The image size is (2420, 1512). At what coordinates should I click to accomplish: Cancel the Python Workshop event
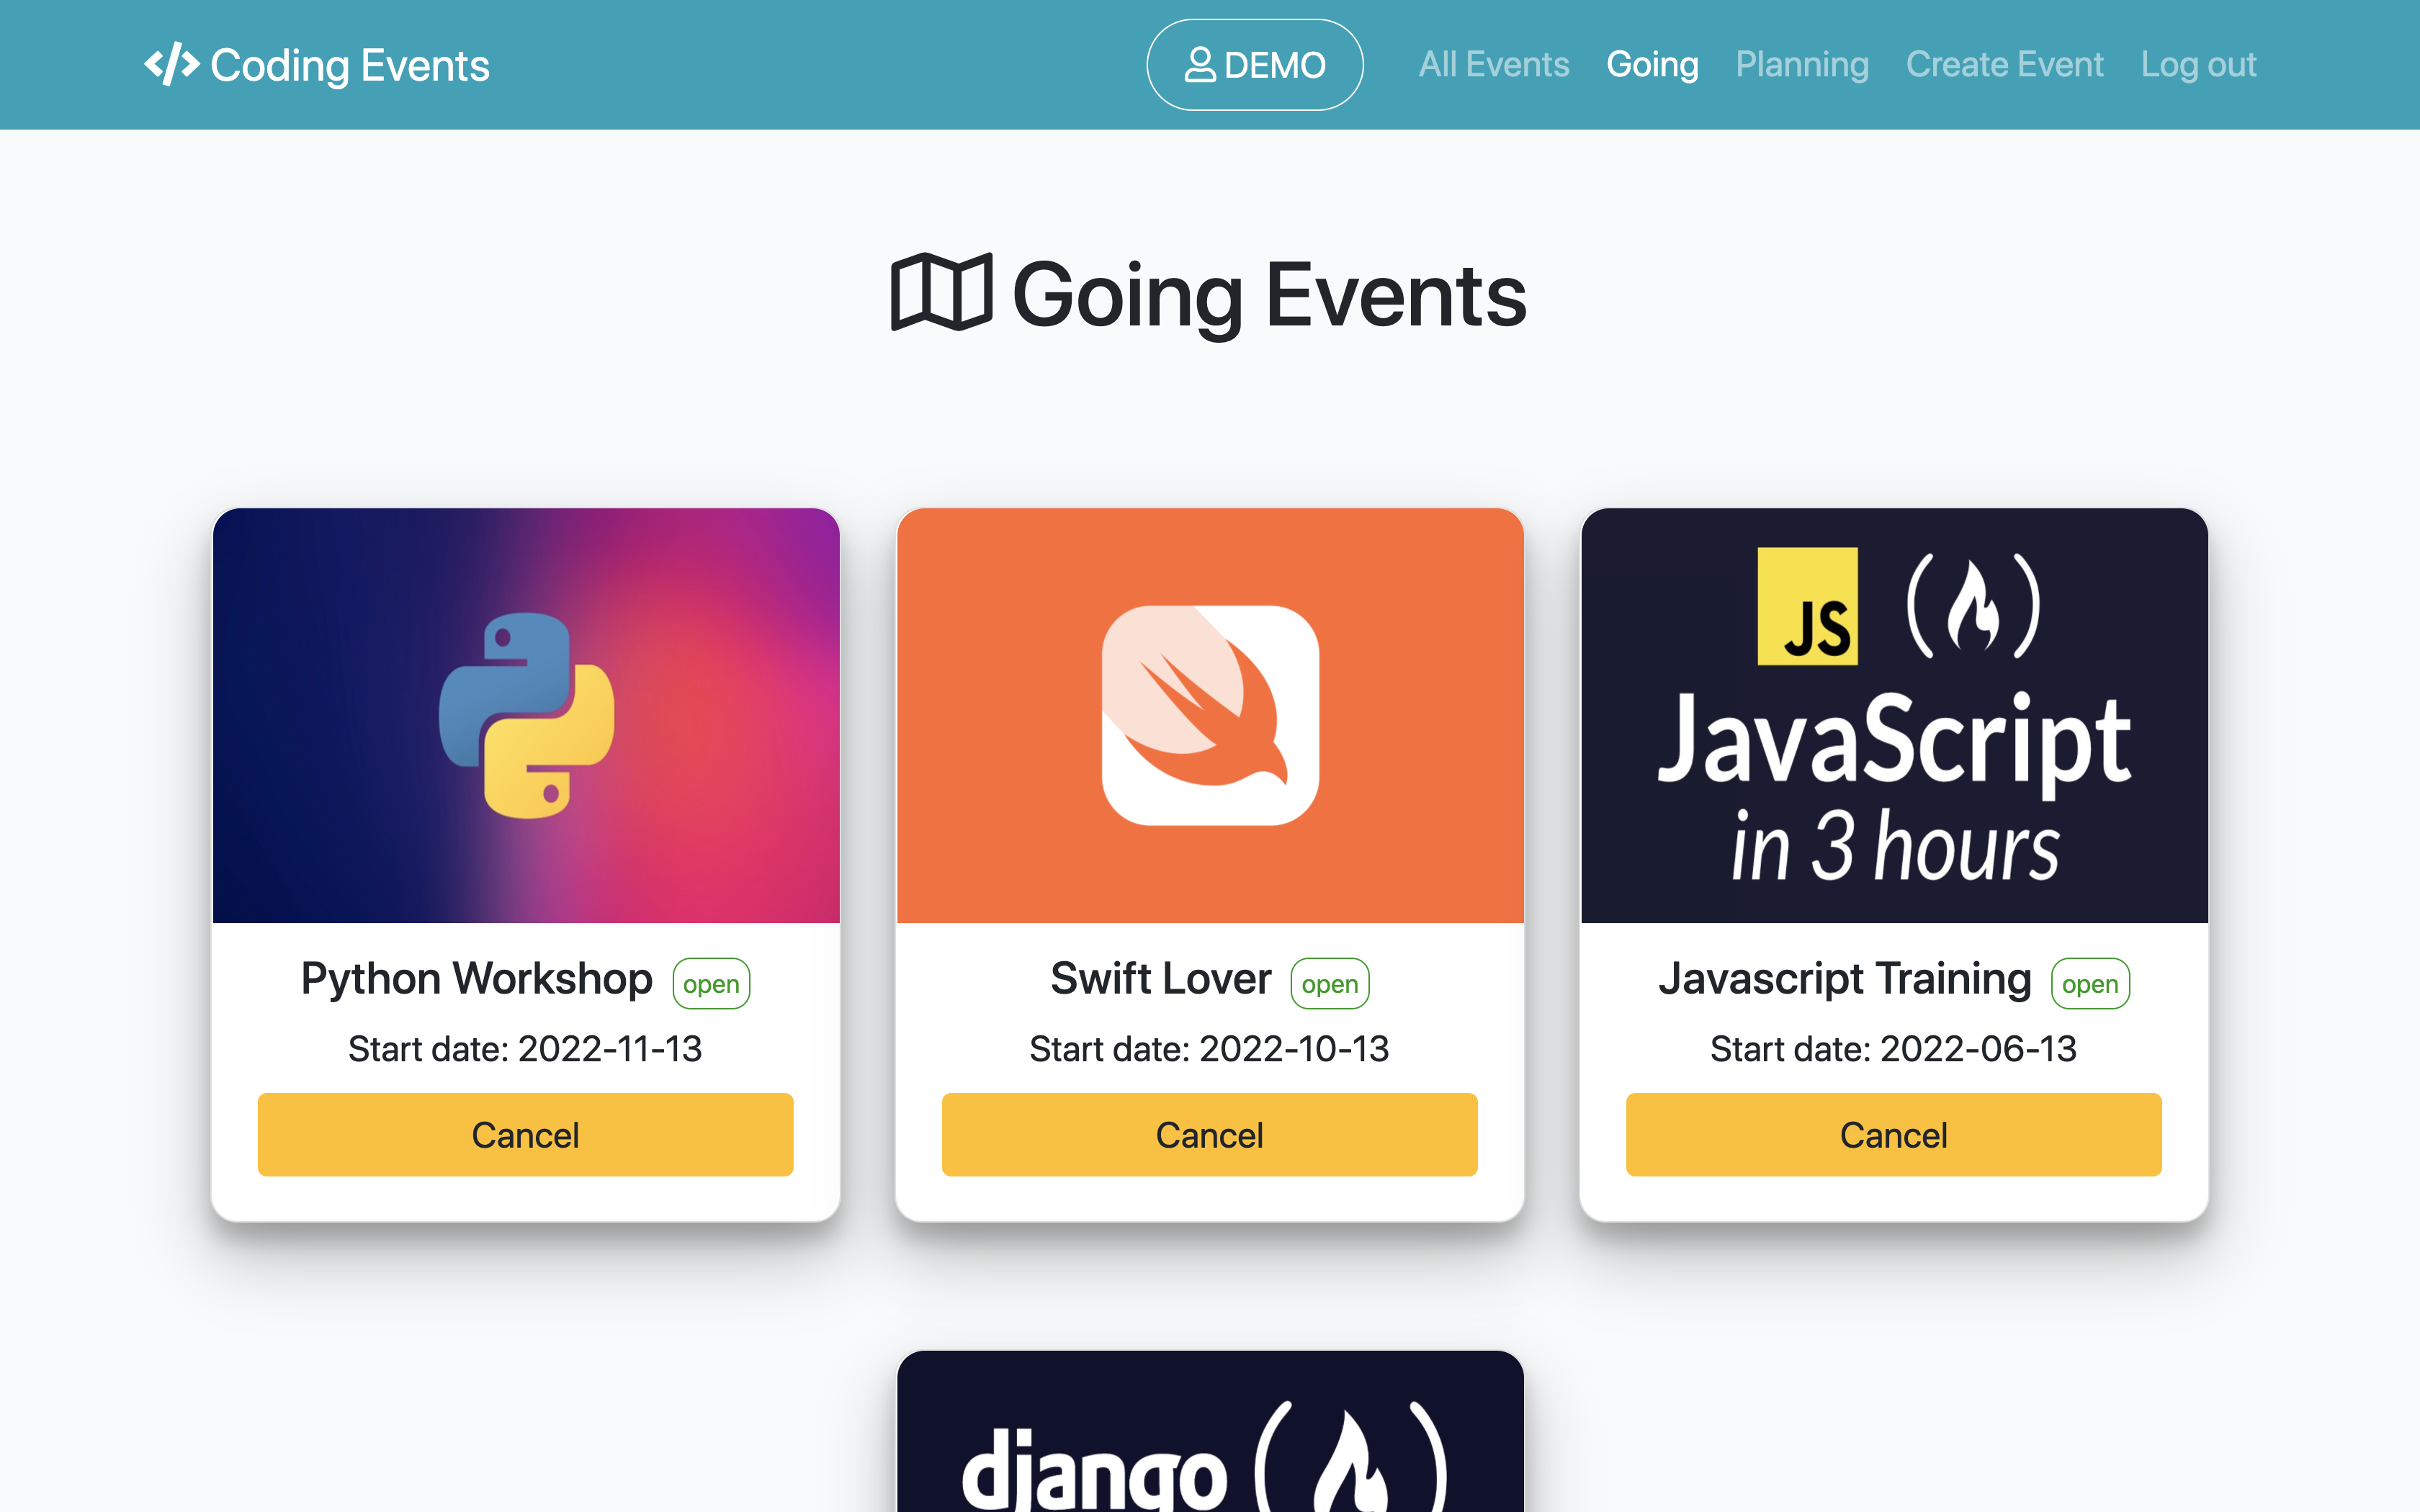[x=526, y=1135]
